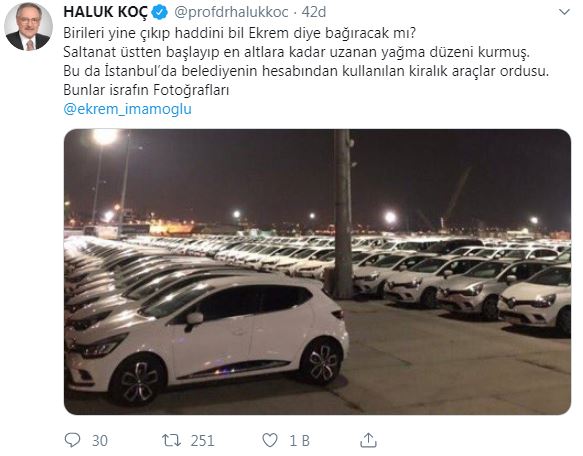Click the line starting "Bu da İstanbul'da"
583x456 pixels.
pos(306,71)
